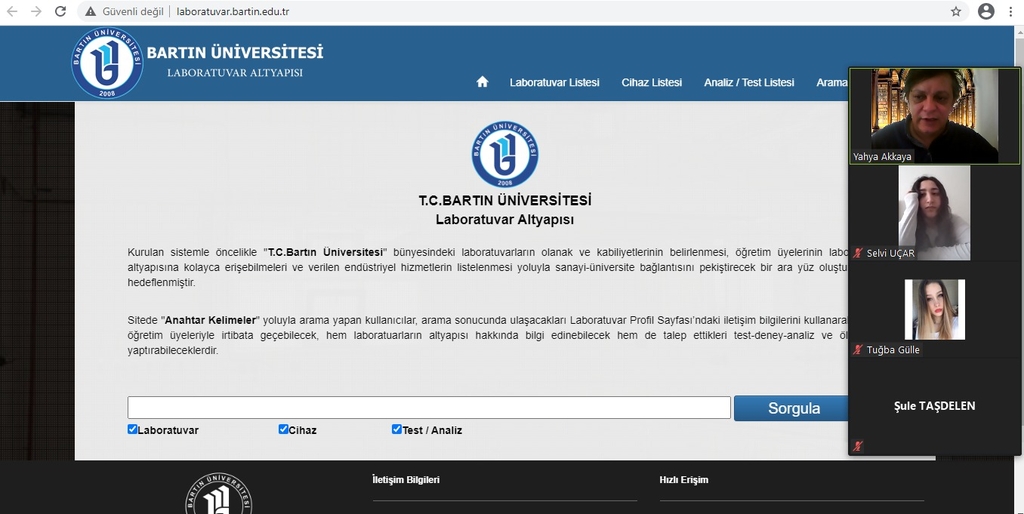This screenshot has width=1024, height=514.
Task: Click the Yahya Akkaya name label
Action: pyautogui.click(x=882, y=157)
